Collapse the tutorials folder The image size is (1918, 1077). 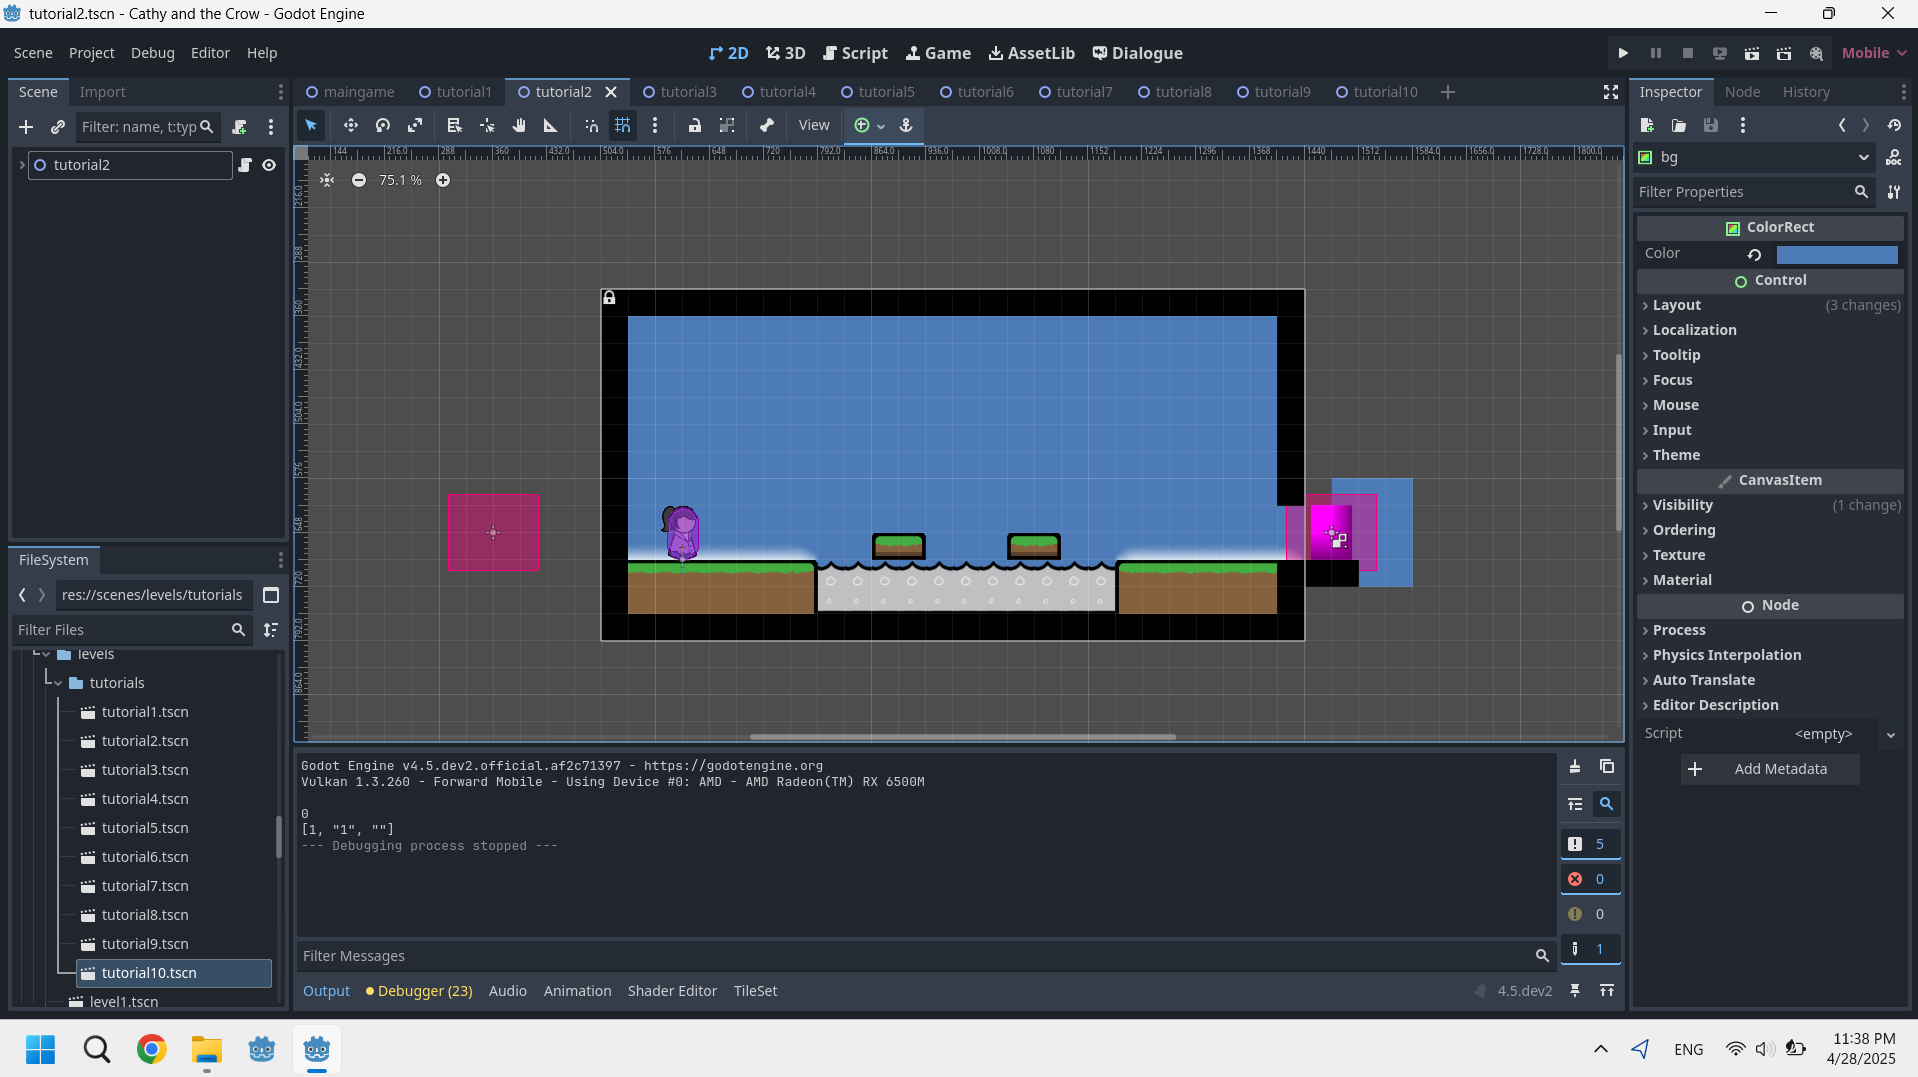[x=58, y=683]
